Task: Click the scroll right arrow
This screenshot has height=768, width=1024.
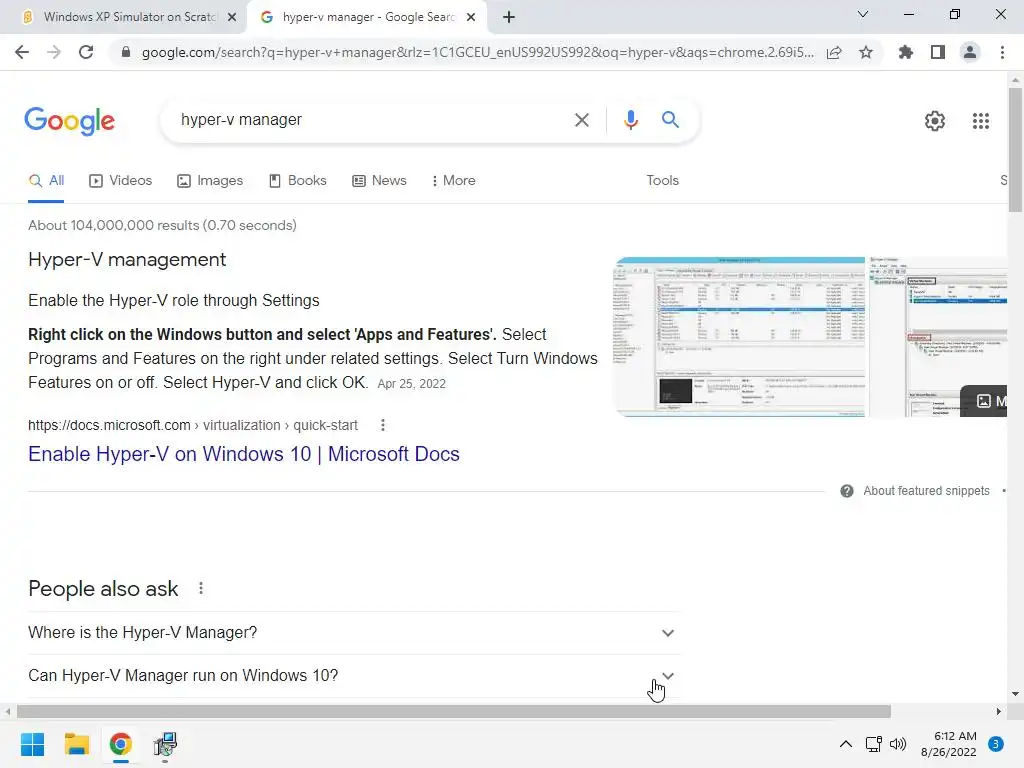Action: point(999,711)
